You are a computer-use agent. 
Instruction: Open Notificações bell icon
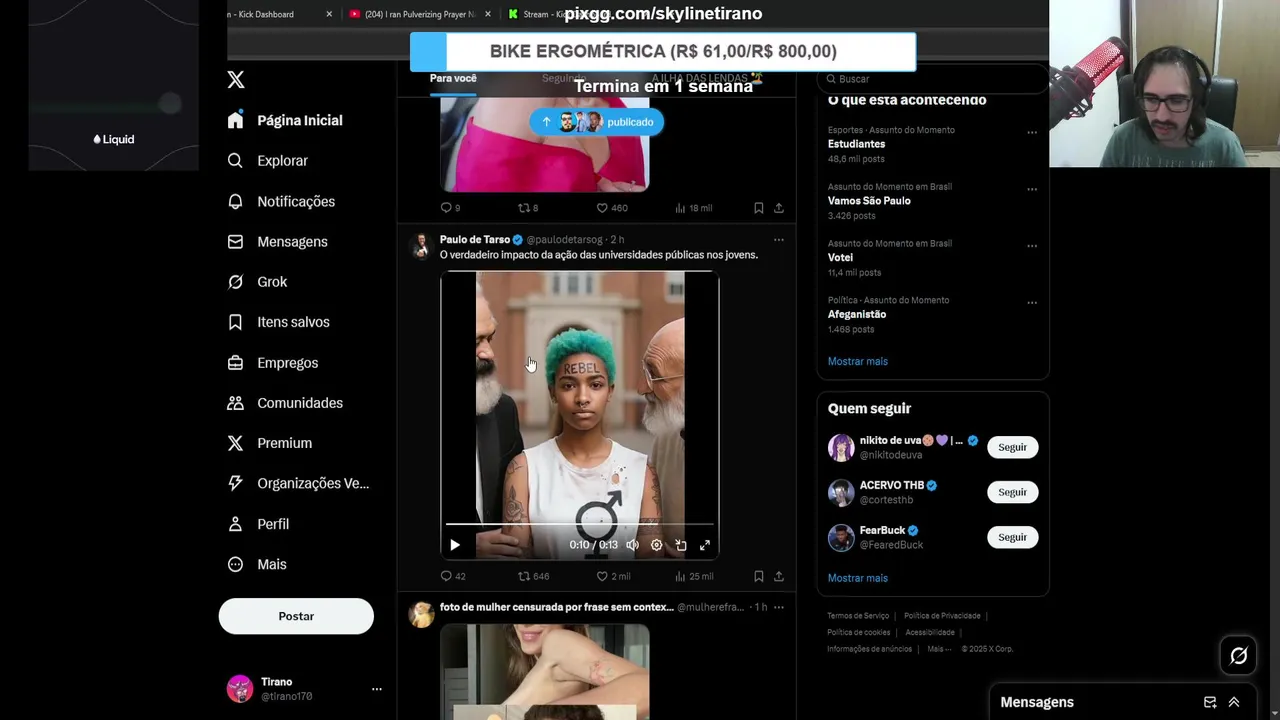click(x=235, y=201)
